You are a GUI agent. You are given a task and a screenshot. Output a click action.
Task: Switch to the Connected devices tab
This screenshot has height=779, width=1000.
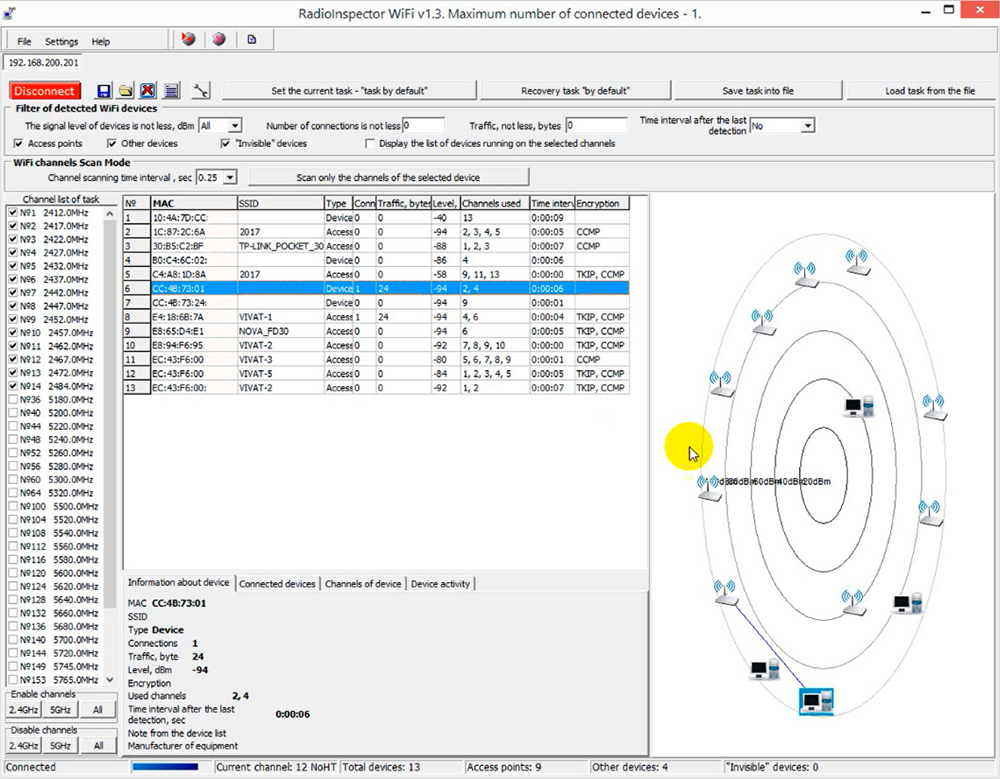277,584
